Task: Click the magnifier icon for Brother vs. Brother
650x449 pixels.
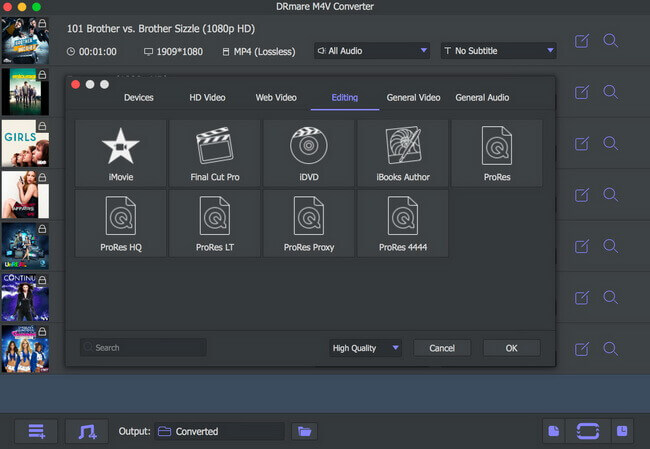Action: [x=611, y=41]
